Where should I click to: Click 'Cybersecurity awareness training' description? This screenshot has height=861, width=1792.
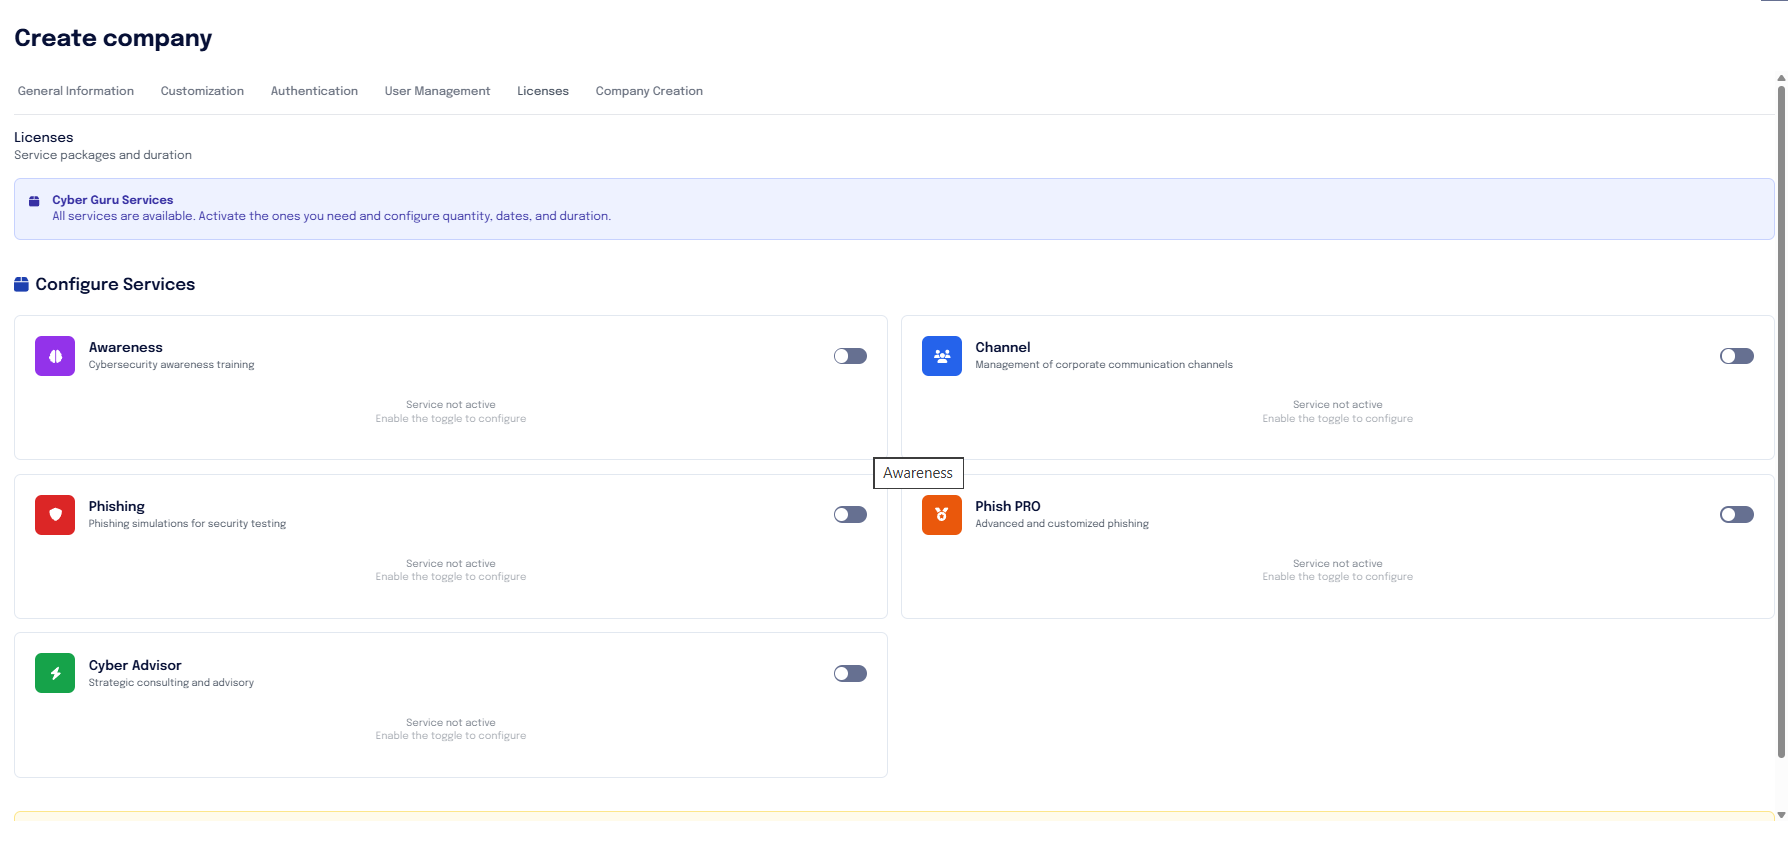point(172,365)
